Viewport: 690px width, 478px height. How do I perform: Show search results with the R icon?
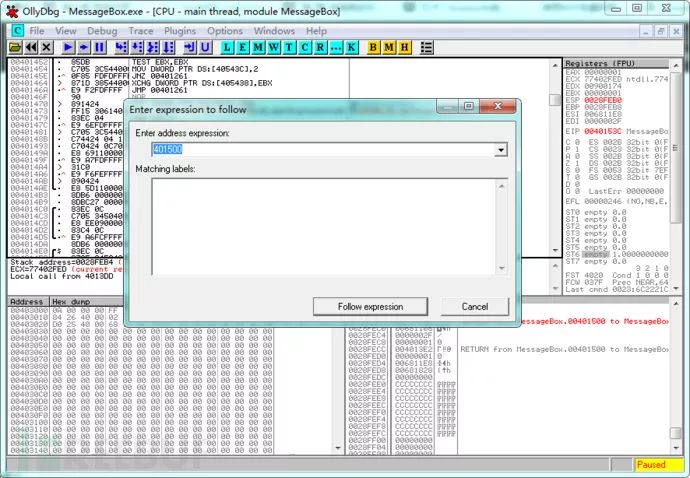[320, 47]
